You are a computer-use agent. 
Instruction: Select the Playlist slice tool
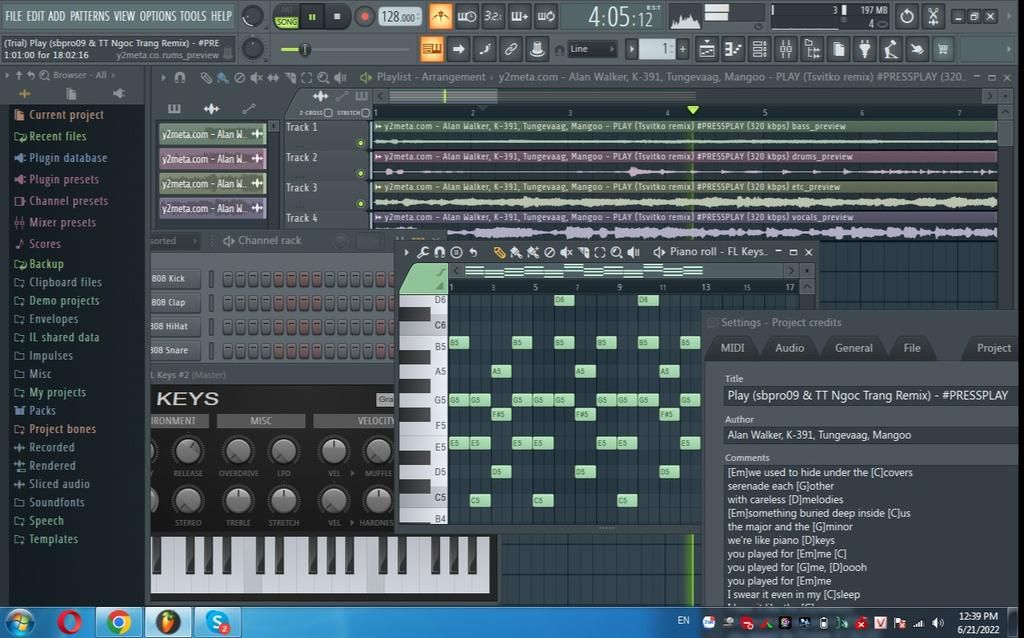tap(290, 78)
